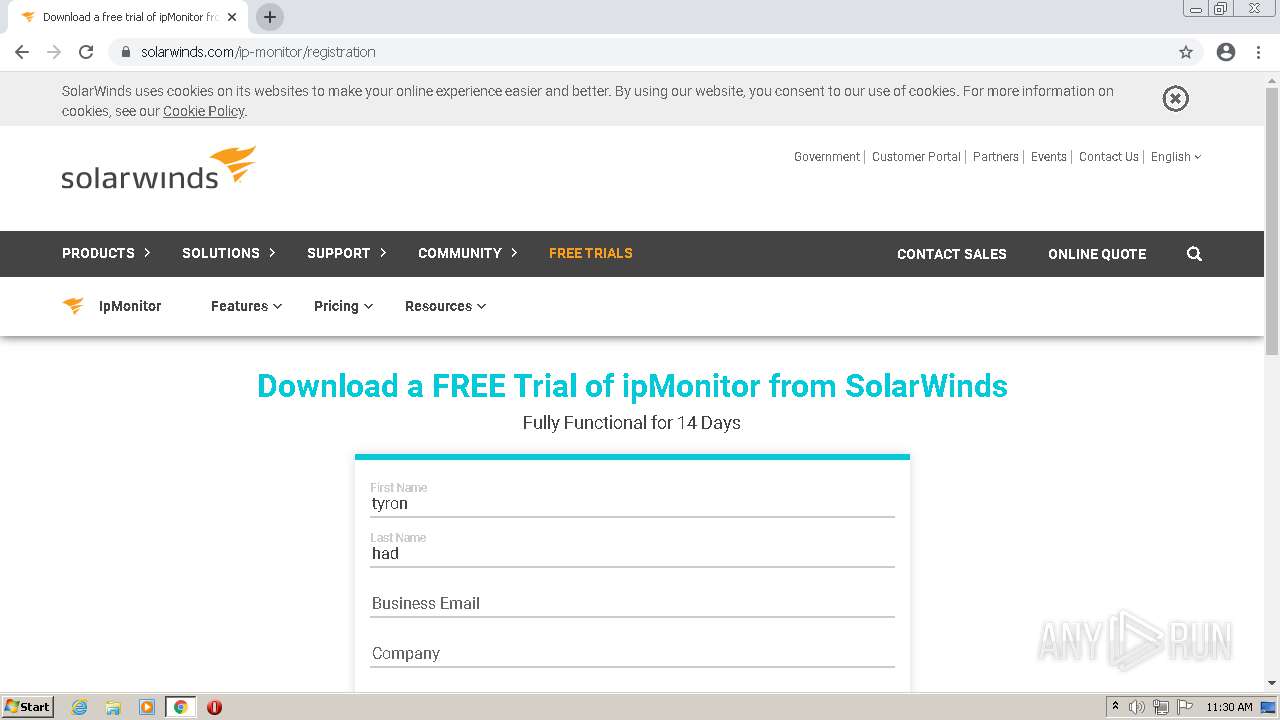Expand the PRODUCTS menu
The width and height of the screenshot is (1280, 720).
click(x=106, y=253)
